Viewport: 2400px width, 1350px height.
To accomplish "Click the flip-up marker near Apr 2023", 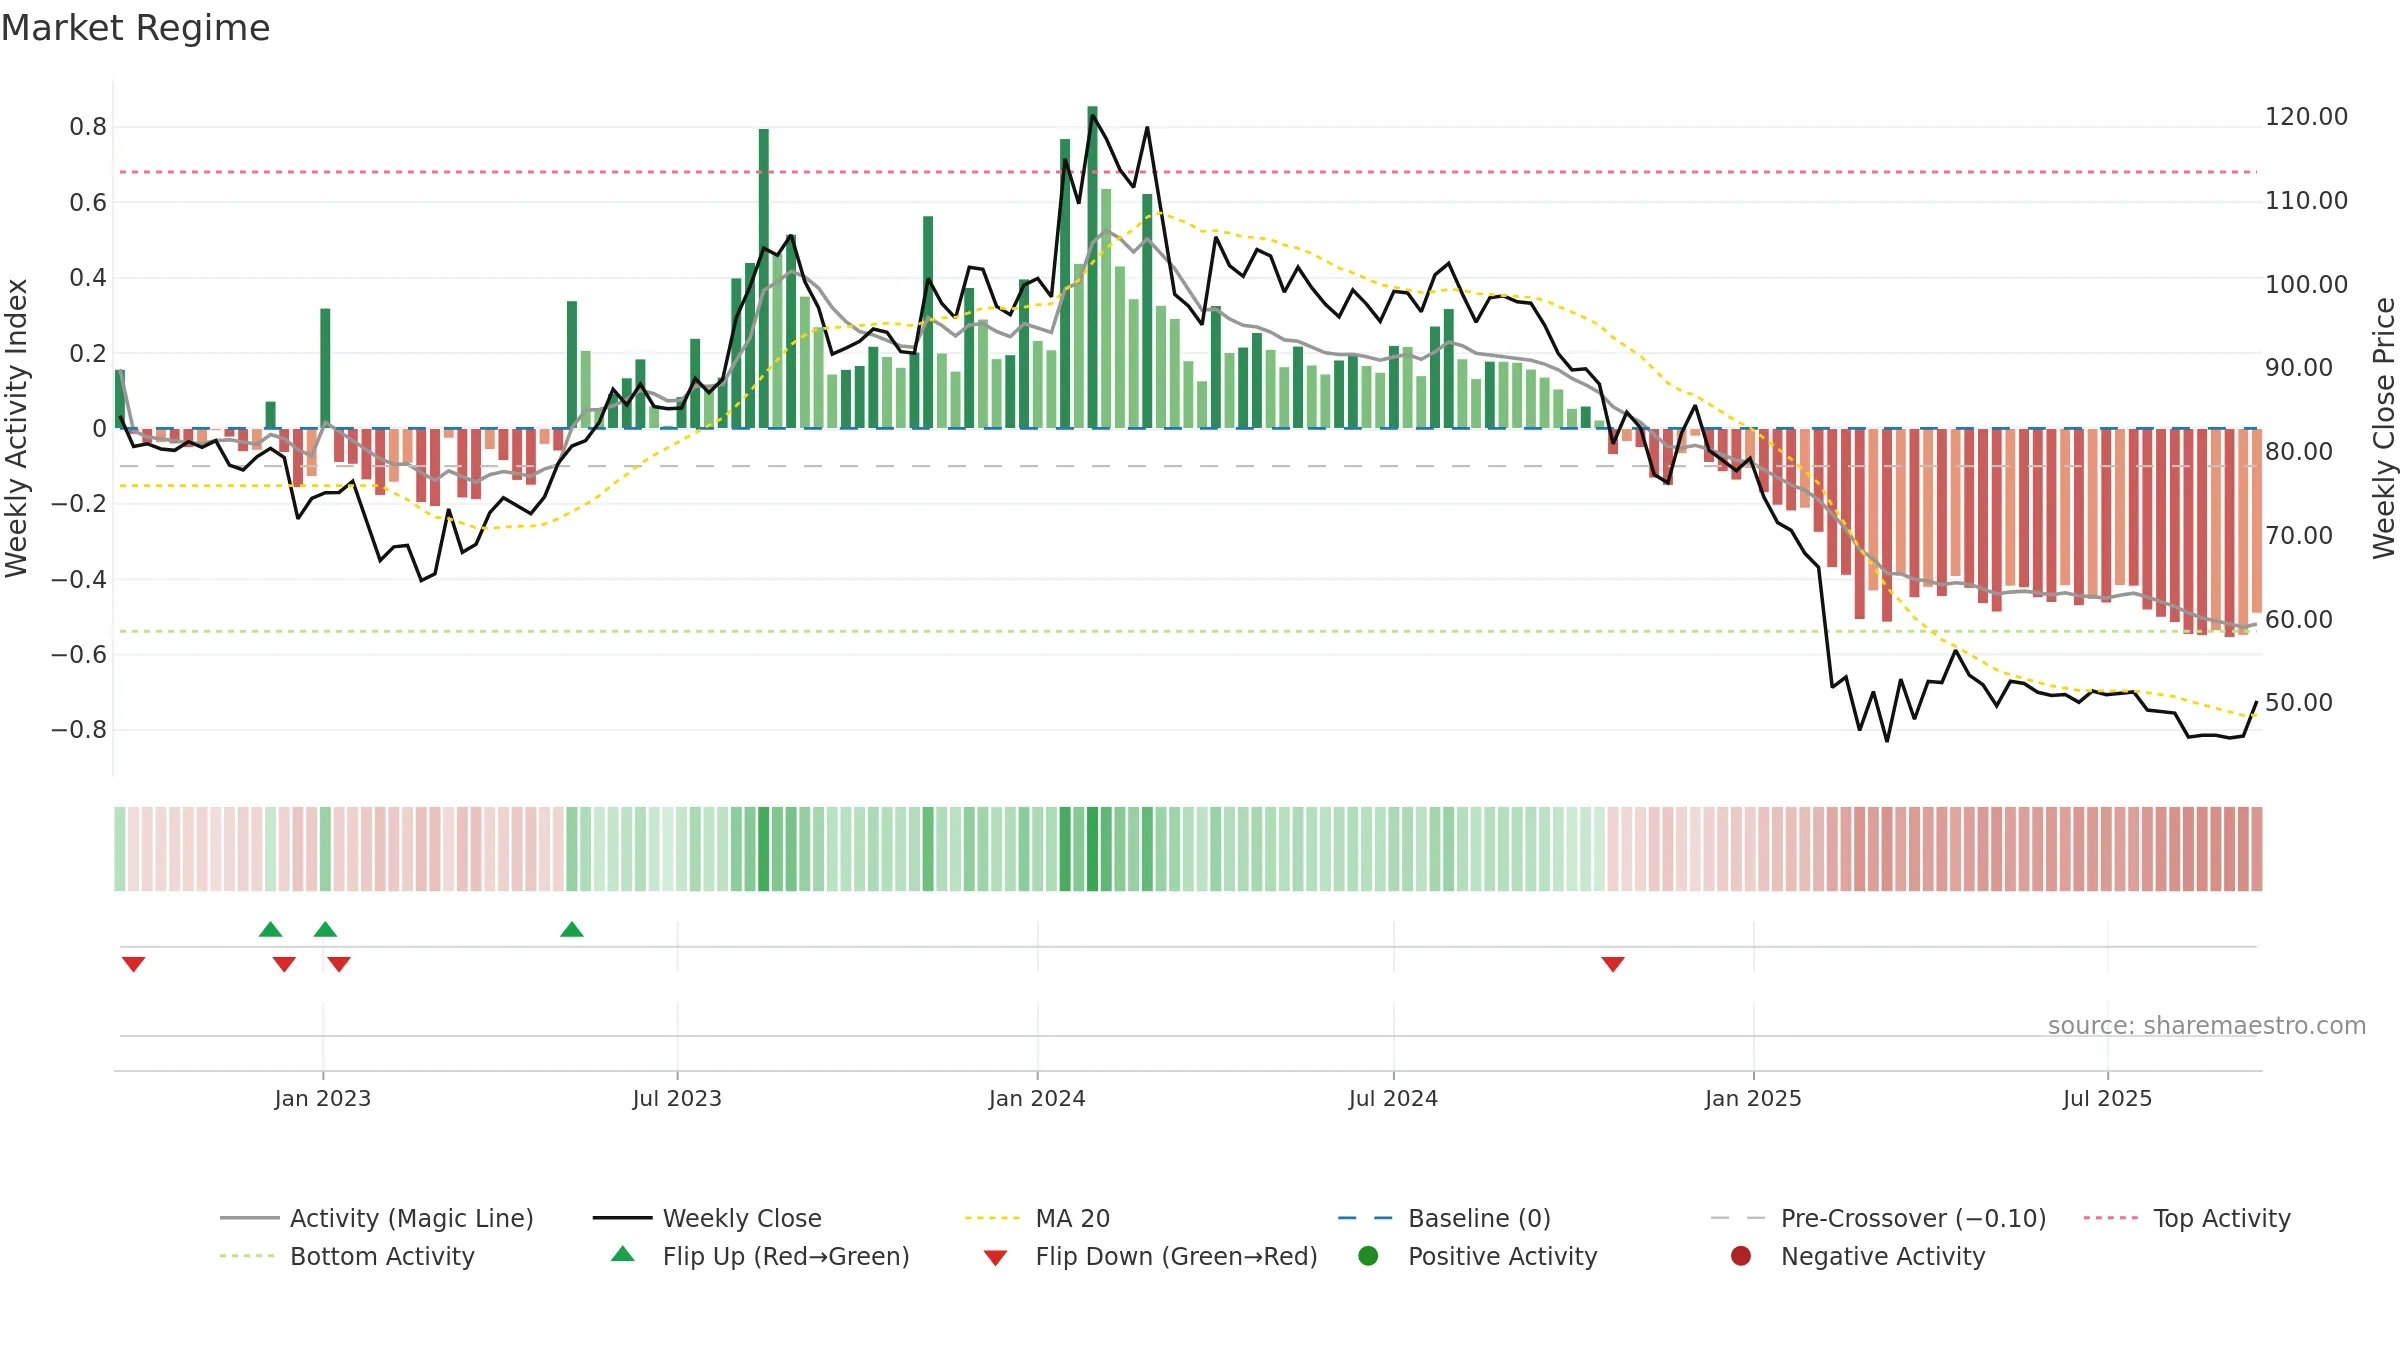I will click(x=572, y=929).
